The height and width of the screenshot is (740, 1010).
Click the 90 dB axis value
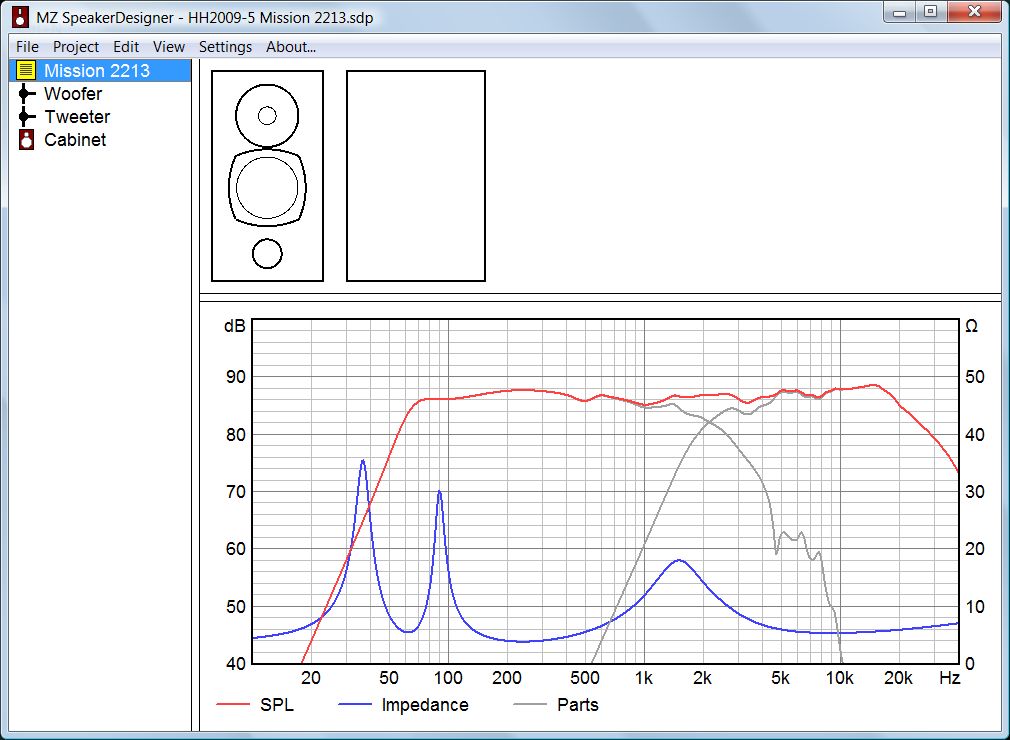pyautogui.click(x=236, y=377)
